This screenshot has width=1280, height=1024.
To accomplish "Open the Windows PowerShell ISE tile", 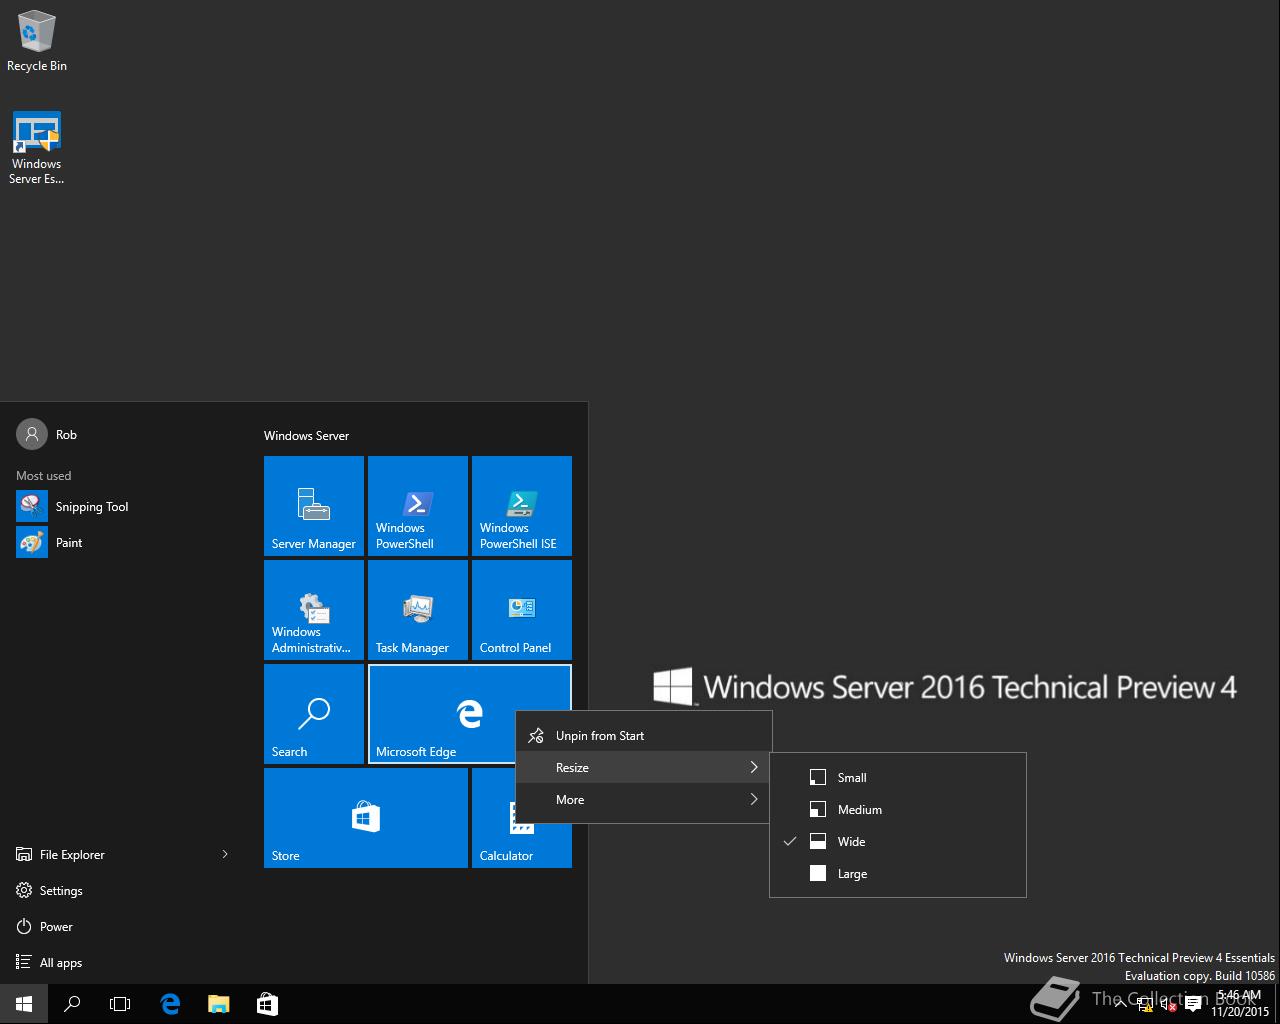I will point(522,506).
